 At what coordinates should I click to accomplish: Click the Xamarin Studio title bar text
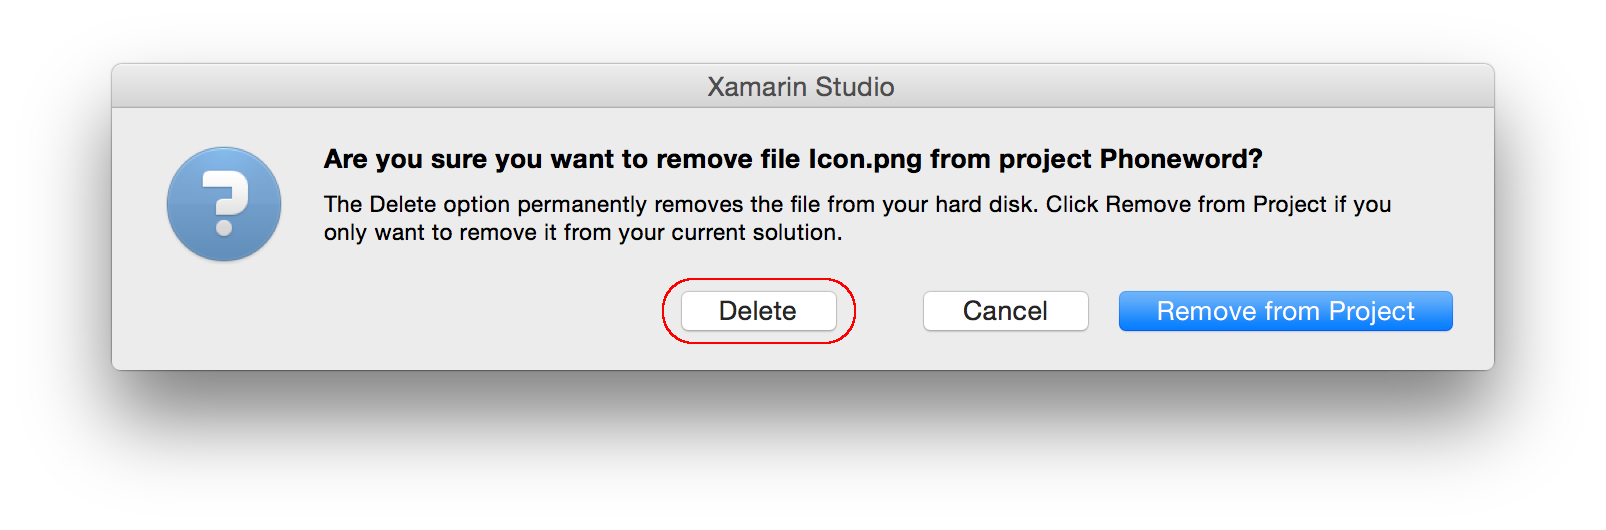pyautogui.click(x=800, y=87)
